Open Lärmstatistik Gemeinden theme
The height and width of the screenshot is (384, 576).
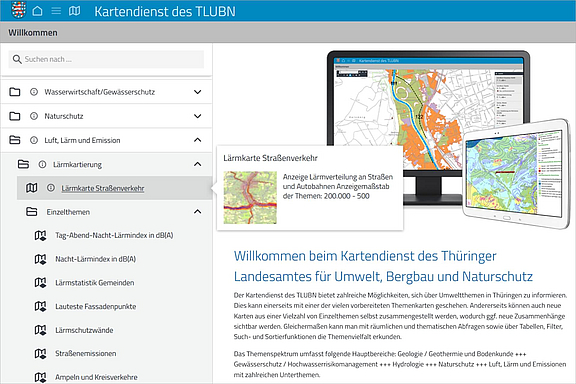tap(94, 283)
